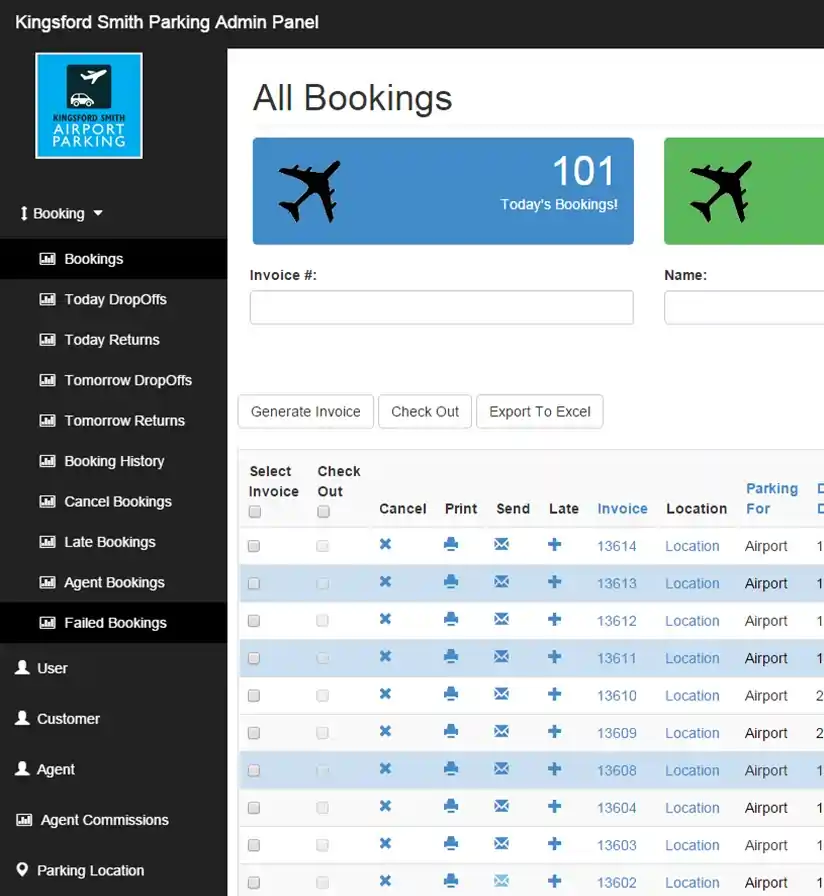This screenshot has width=824, height=896.
Task: Click the print icon for invoice 13608
Action: point(451,770)
